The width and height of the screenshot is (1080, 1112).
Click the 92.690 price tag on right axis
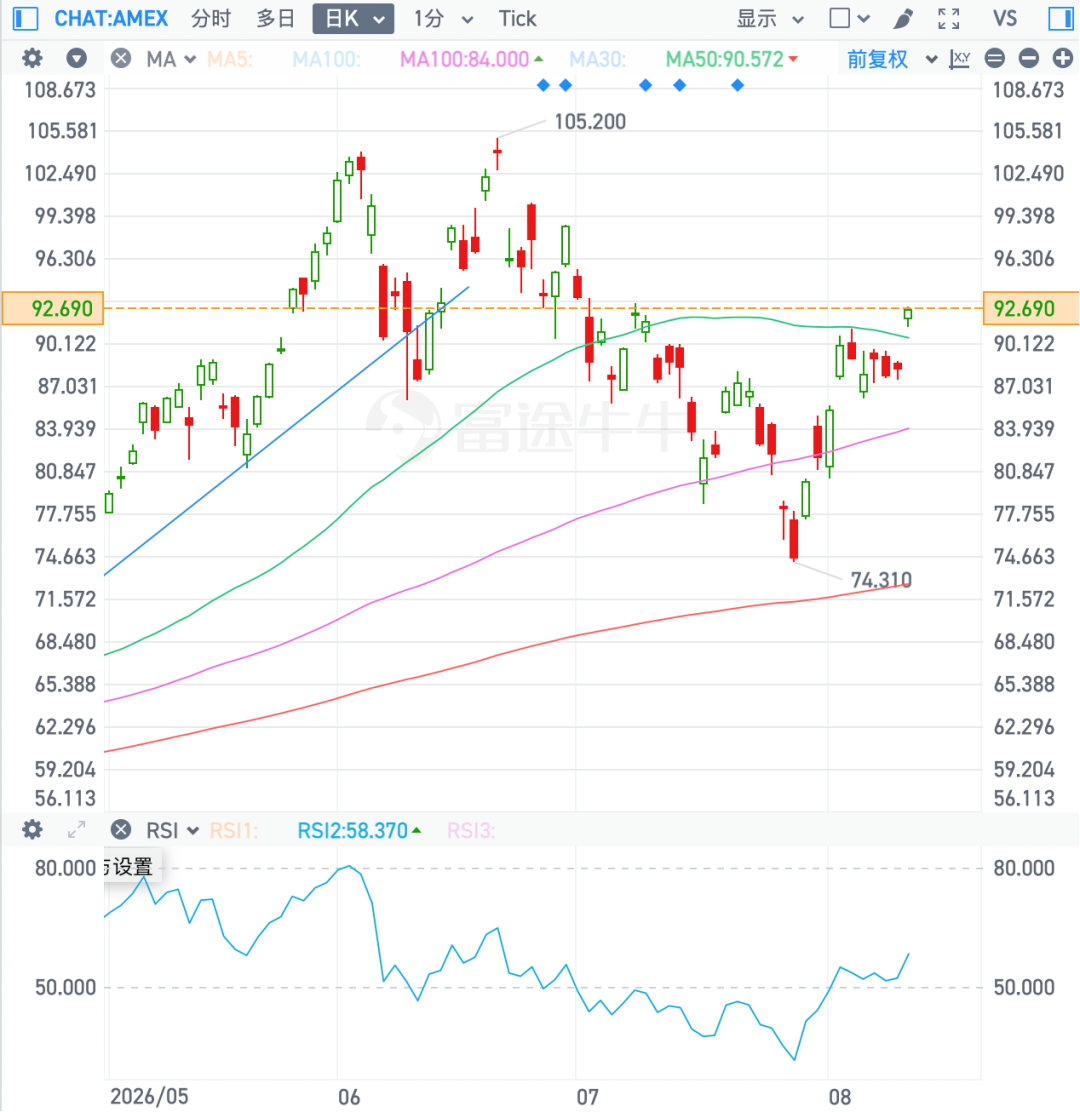point(1031,308)
